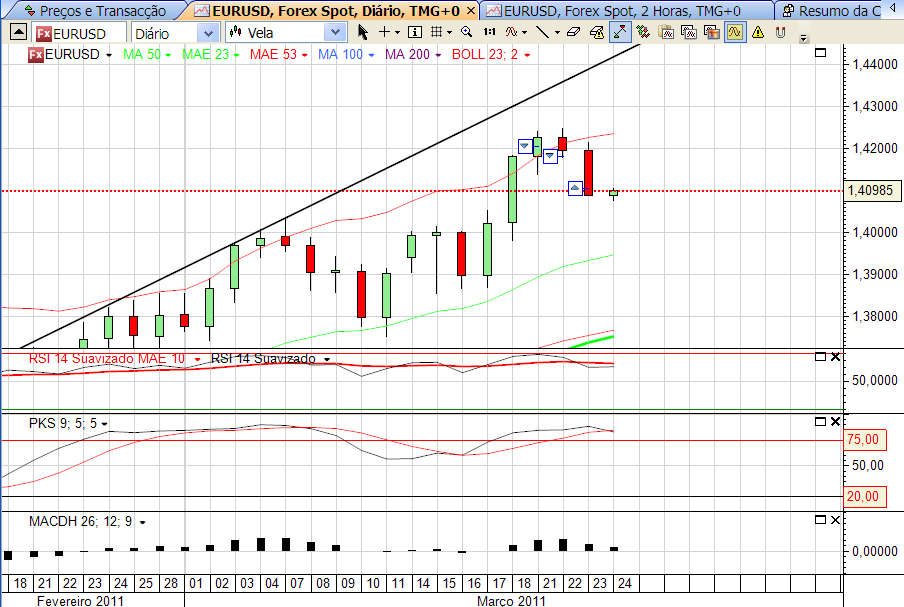The width and height of the screenshot is (904, 607).
Task: Open the toolbar overflow options arrow
Action: pos(804,39)
